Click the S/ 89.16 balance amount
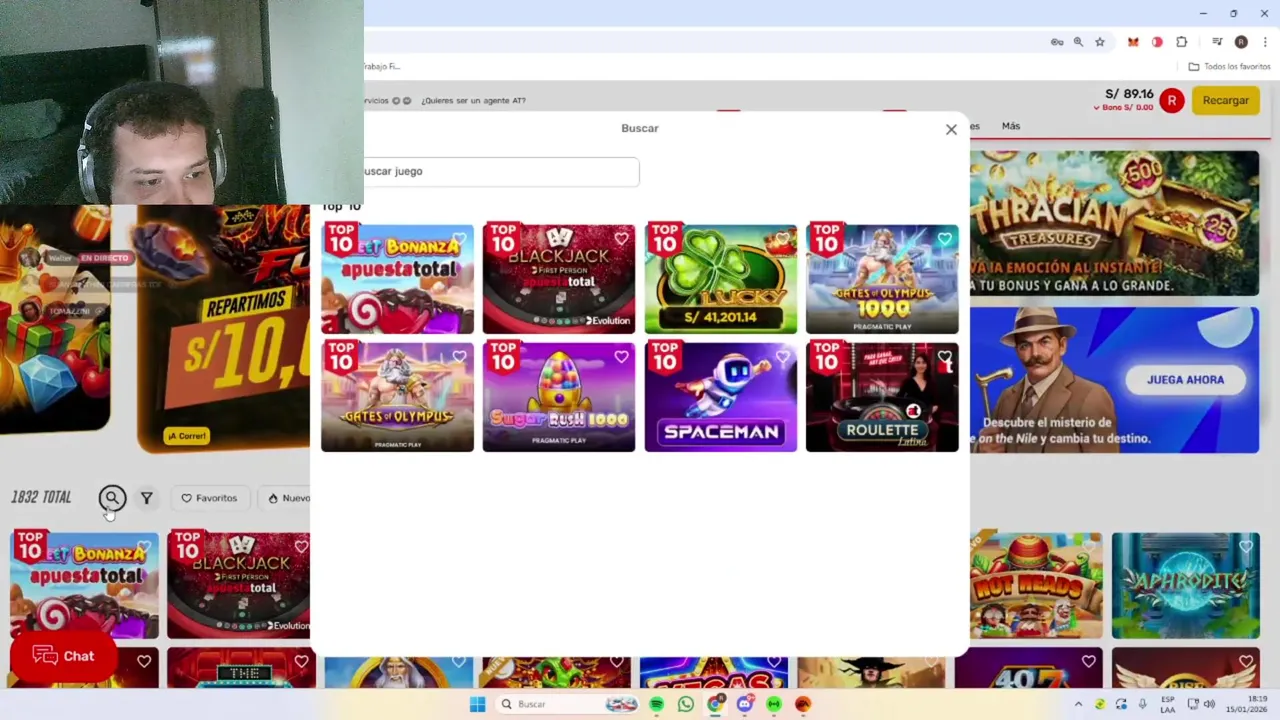The width and height of the screenshot is (1280, 720). coord(1129,93)
